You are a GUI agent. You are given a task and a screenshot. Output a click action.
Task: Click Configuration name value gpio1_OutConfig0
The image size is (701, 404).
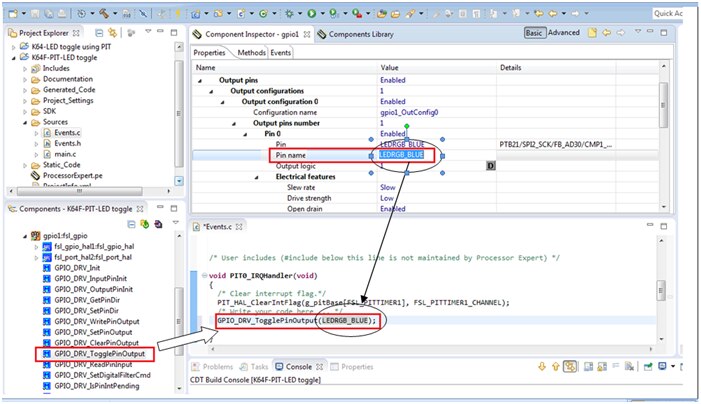(409, 112)
